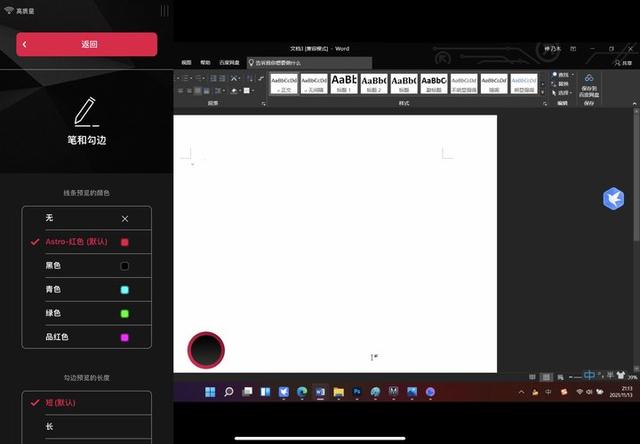Screen dimensions: 640x444
Task: Click the pen and stroke icon
Action: 86,111
